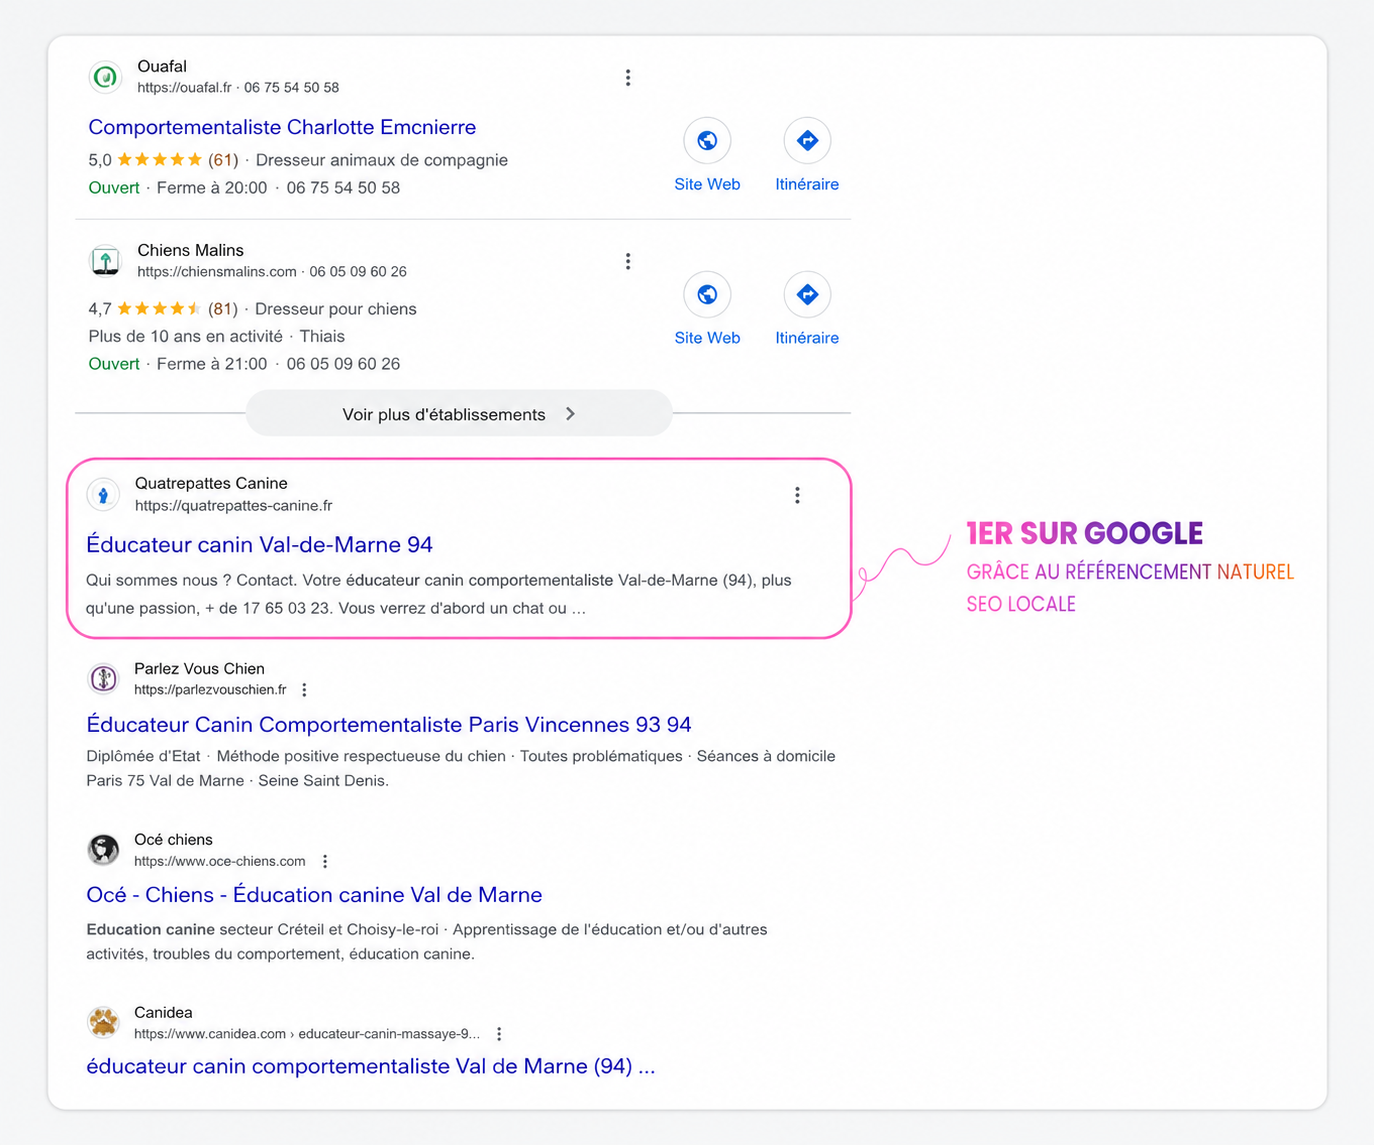Click the Diplômée d'Etat description snippet
The width and height of the screenshot is (1374, 1145).
coord(460,768)
